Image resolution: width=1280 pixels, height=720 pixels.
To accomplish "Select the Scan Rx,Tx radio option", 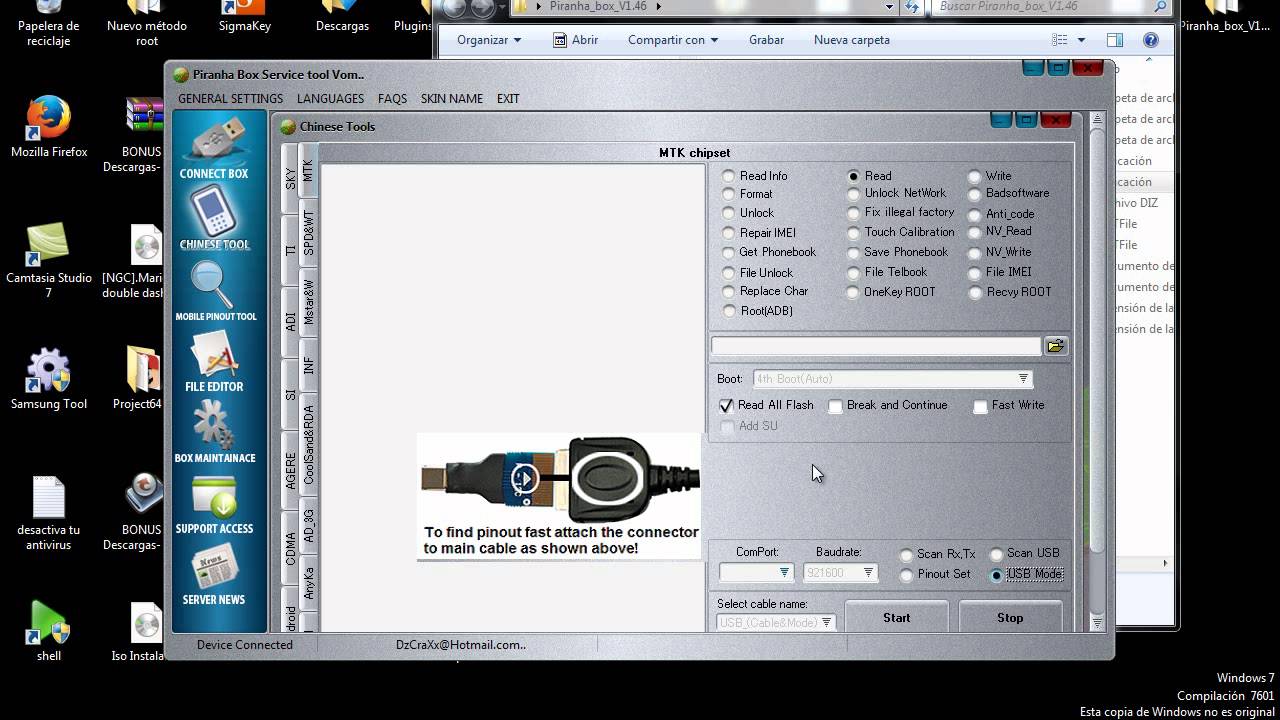I will (906, 554).
